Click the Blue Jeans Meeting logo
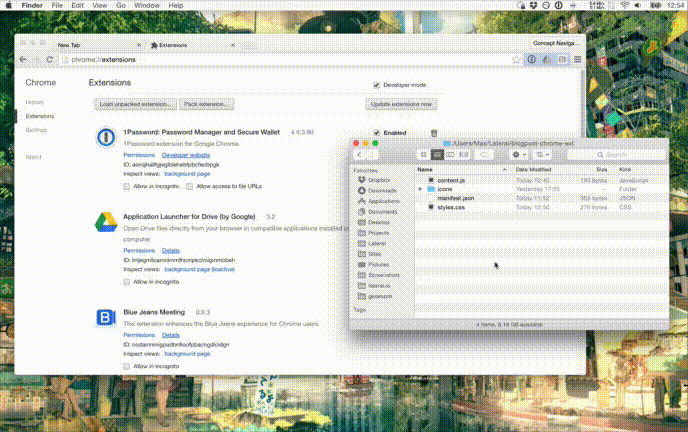Image resolution: width=688 pixels, height=432 pixels. (x=106, y=317)
